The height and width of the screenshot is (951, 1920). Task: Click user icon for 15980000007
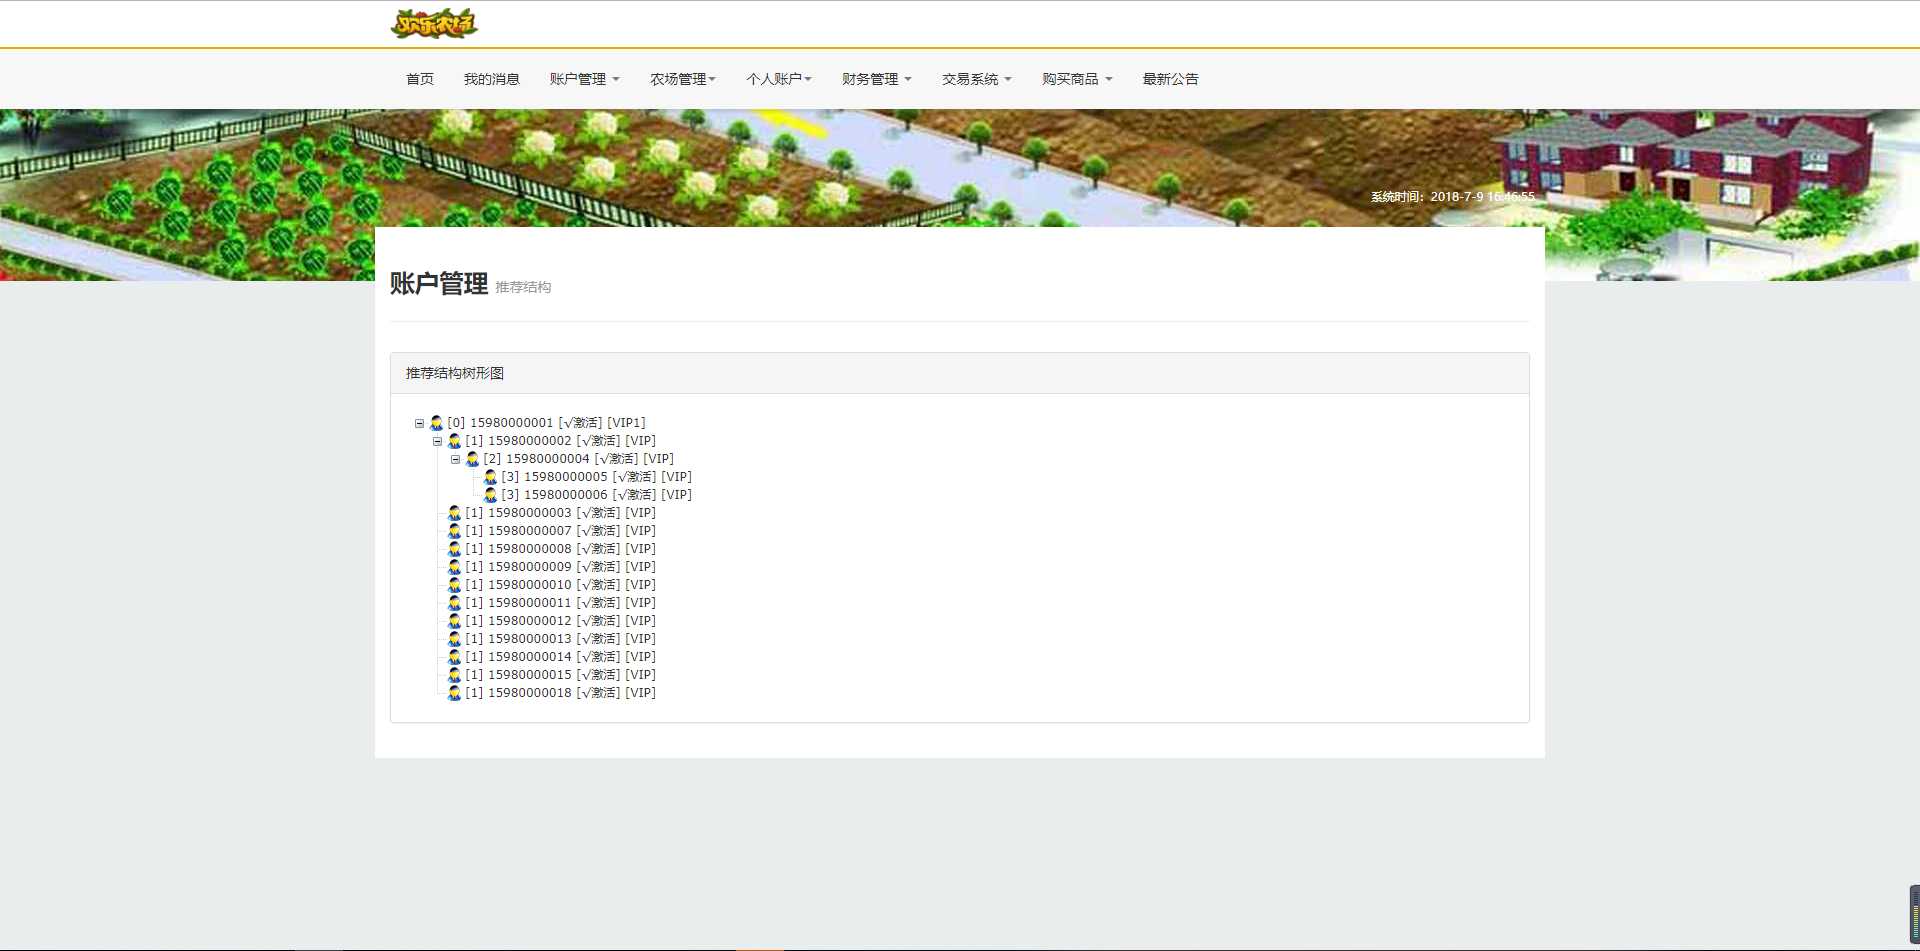(x=454, y=531)
